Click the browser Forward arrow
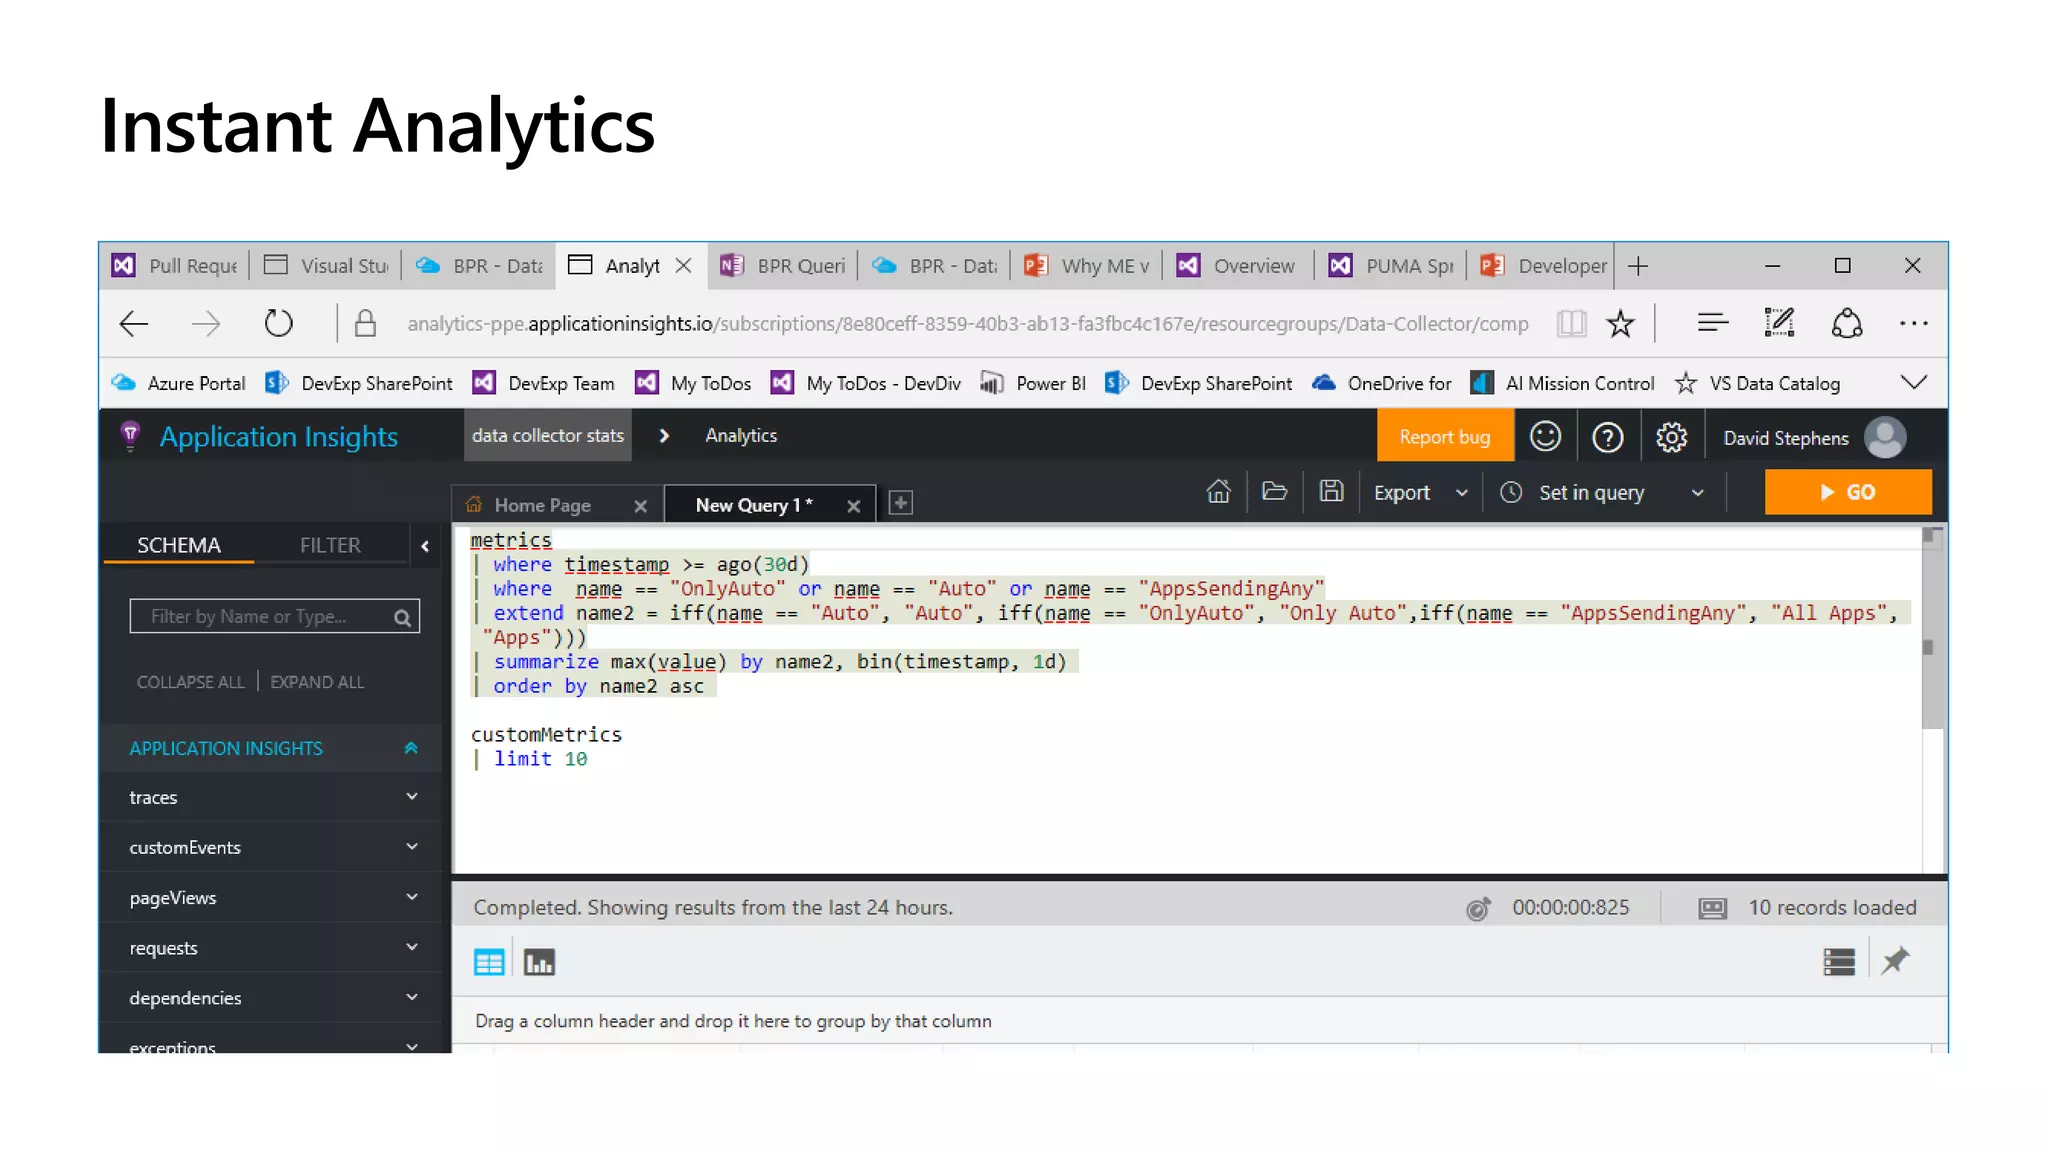Image resolution: width=2048 pixels, height=1152 pixels. coord(206,323)
